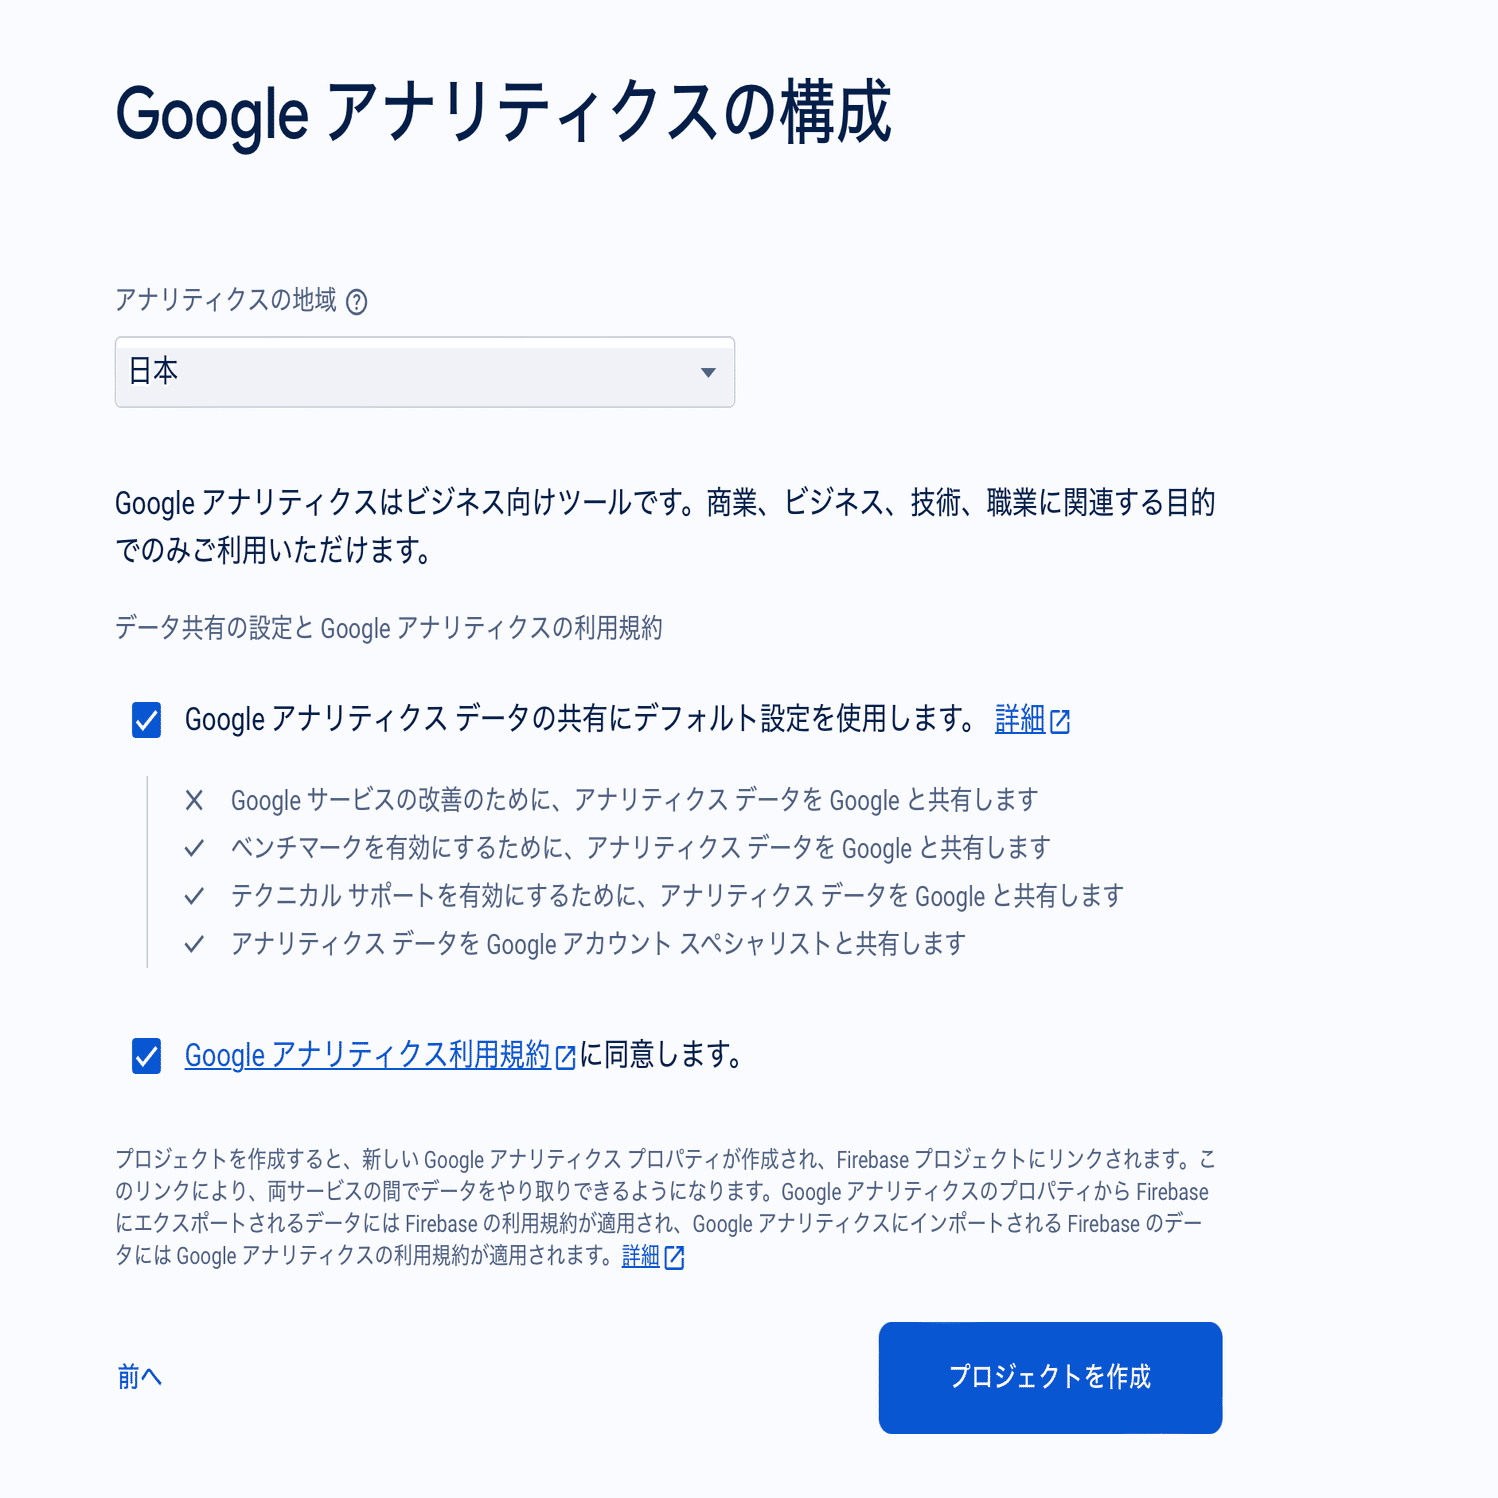Click the データ共有の設定 section label
This screenshot has height=1498, width=1498.
pyautogui.click(x=388, y=628)
